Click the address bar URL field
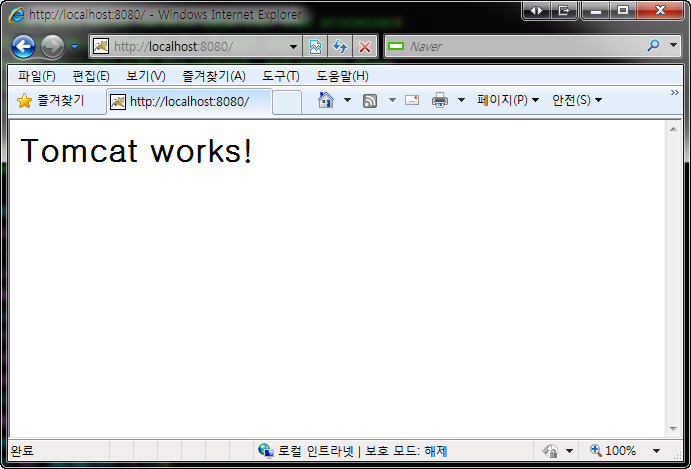This screenshot has height=469, width=691. click(195, 46)
